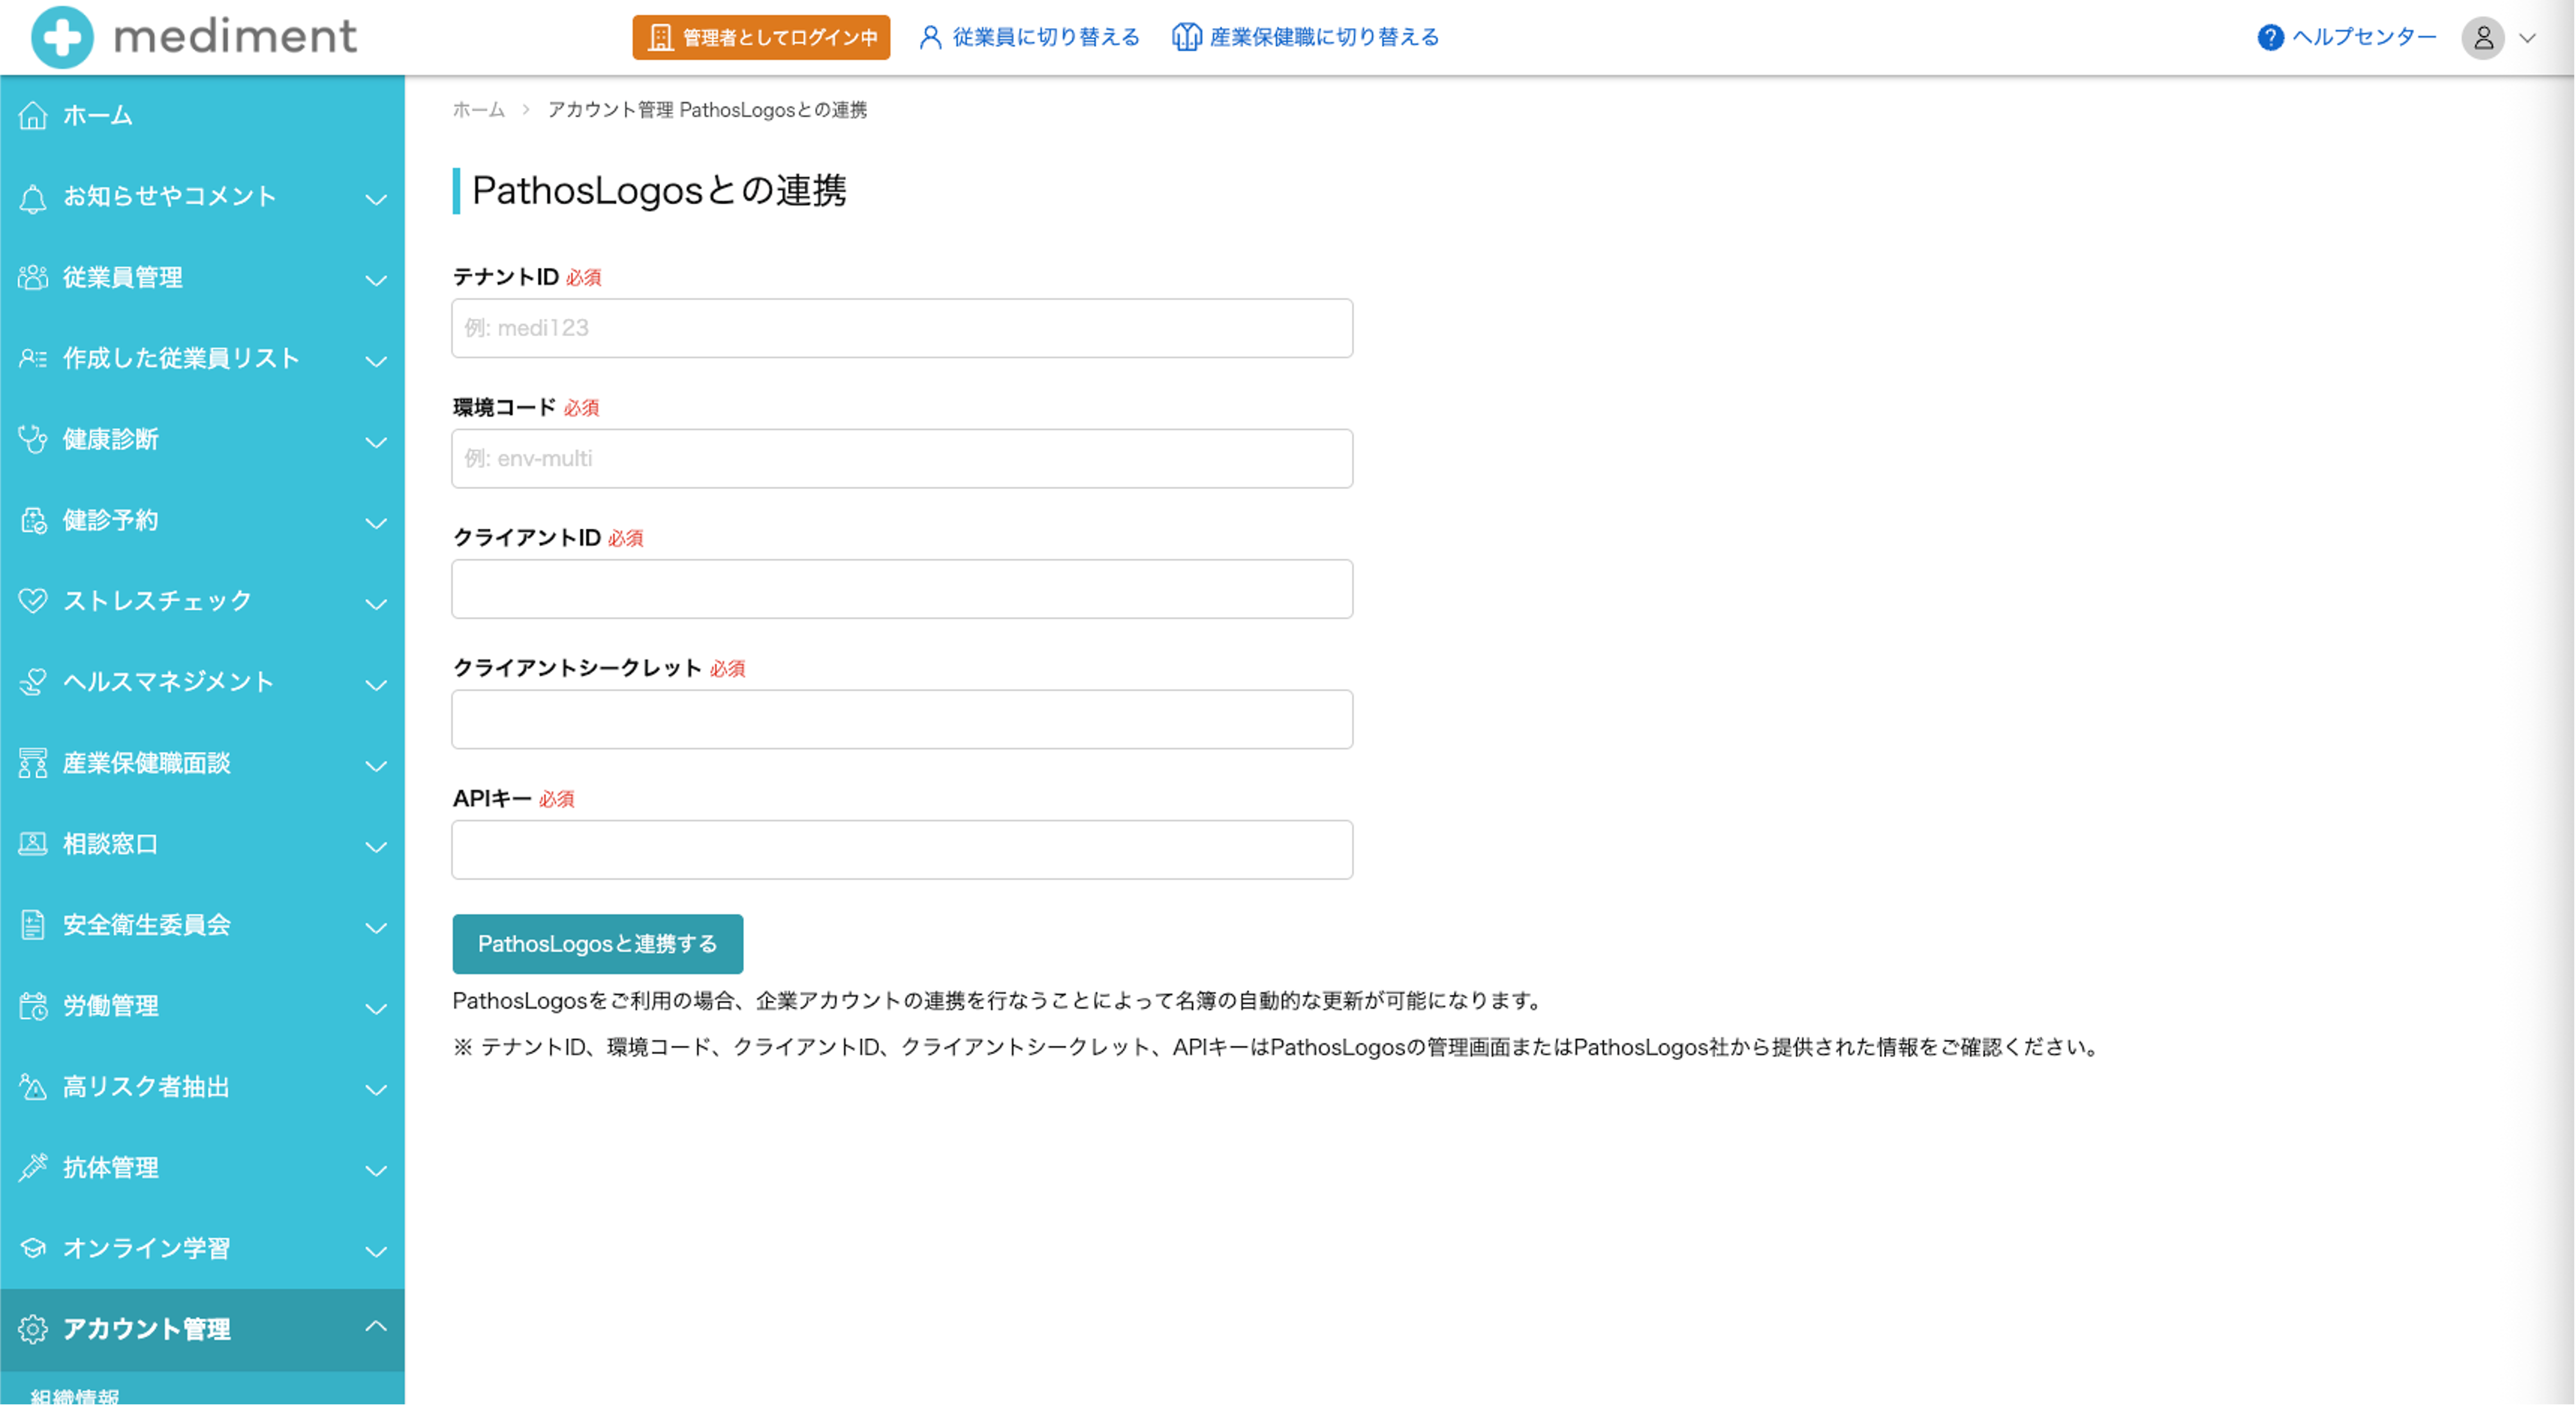Click the blue help question mark icon
Viewport: 2576px width, 1405px height.
tap(2270, 38)
